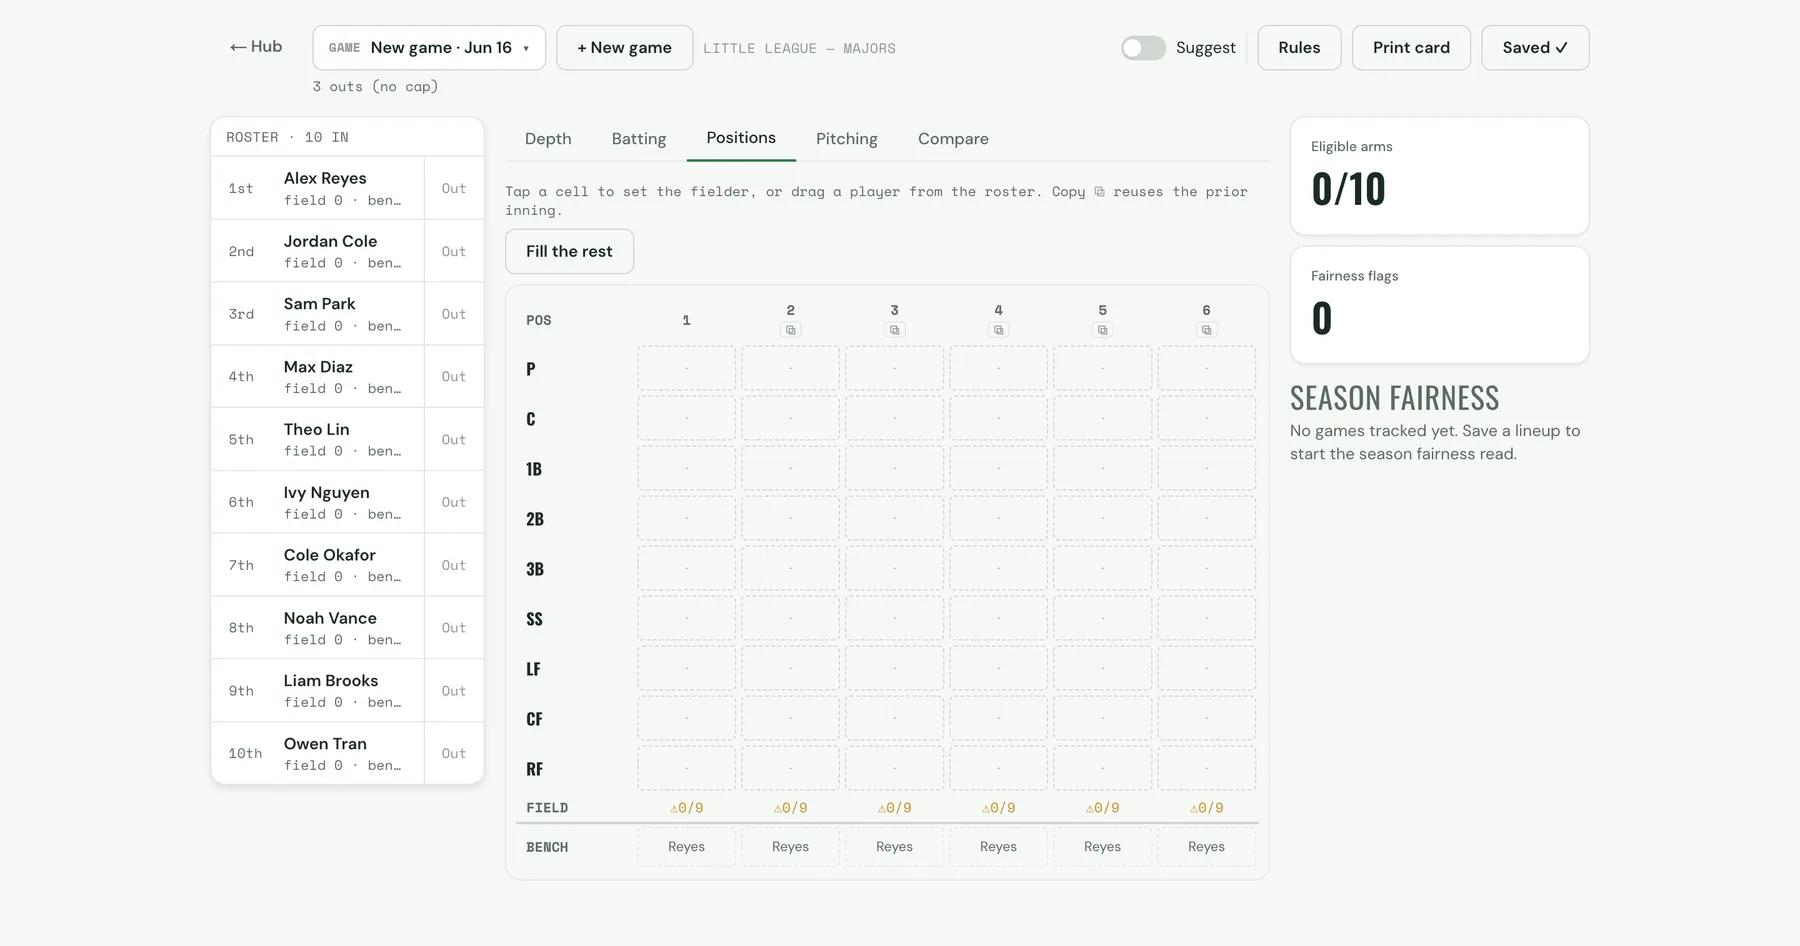Click the inning 6 bench cell Reyes

pyautogui.click(x=1206, y=847)
